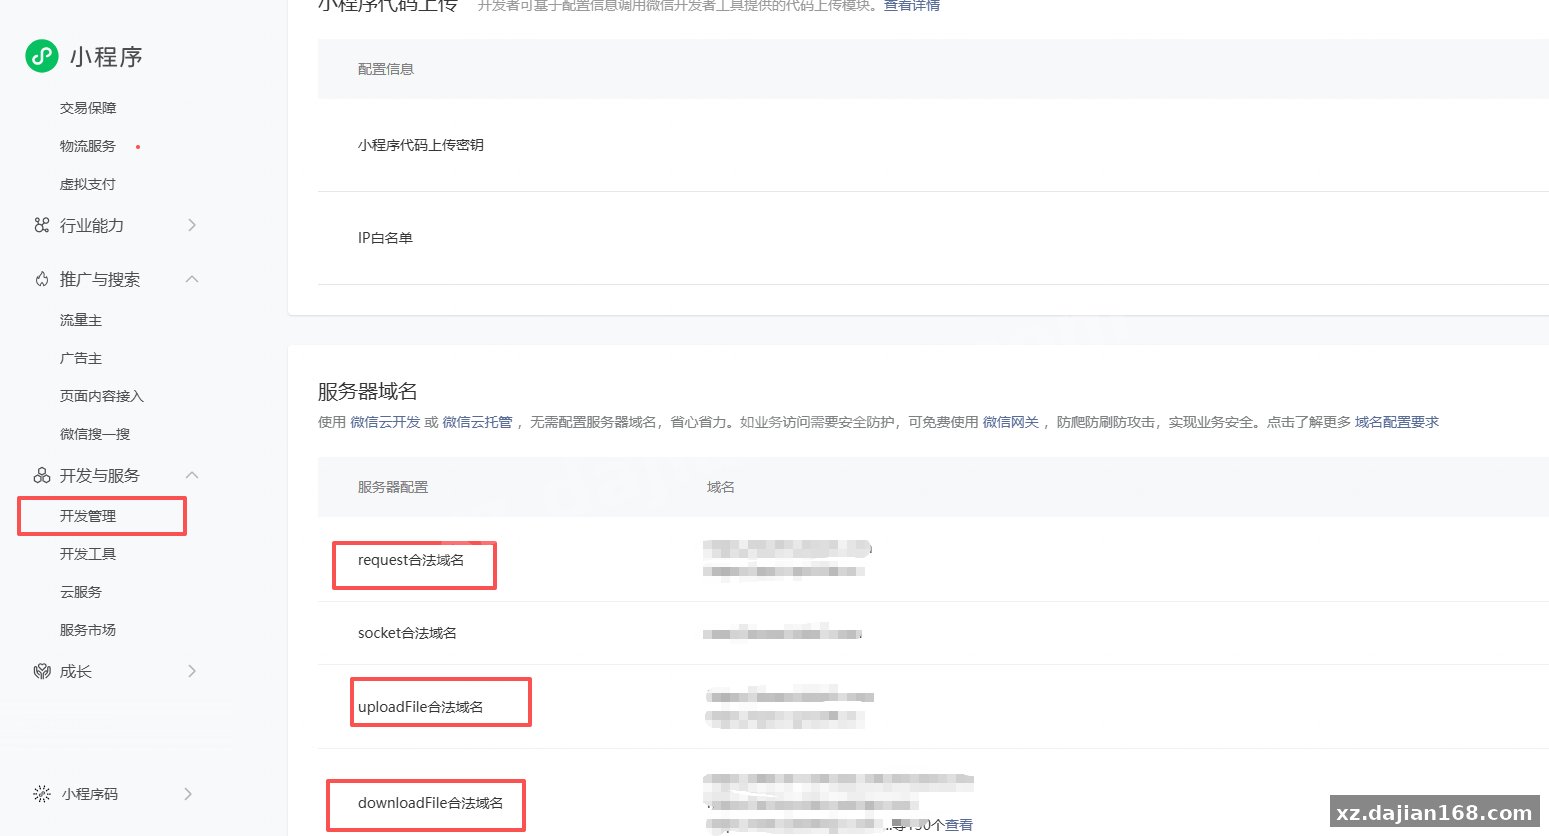Open 开发工具 in the sidebar
The height and width of the screenshot is (836, 1549).
coord(88,554)
